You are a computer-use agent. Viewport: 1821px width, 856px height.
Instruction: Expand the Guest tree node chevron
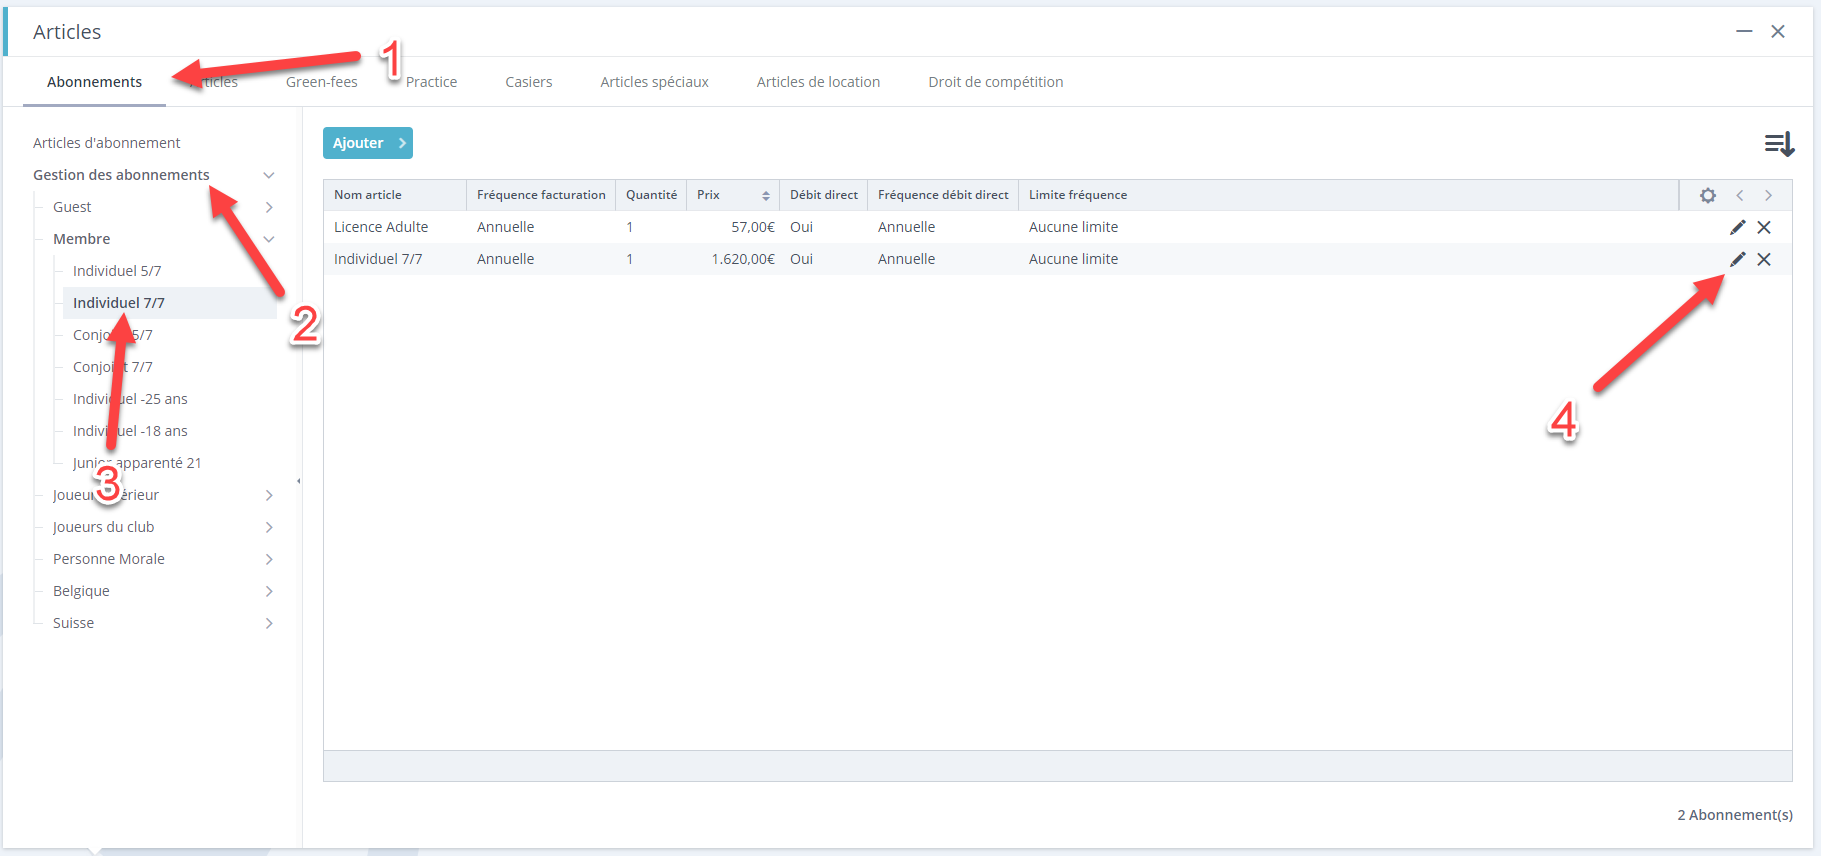coord(269,207)
